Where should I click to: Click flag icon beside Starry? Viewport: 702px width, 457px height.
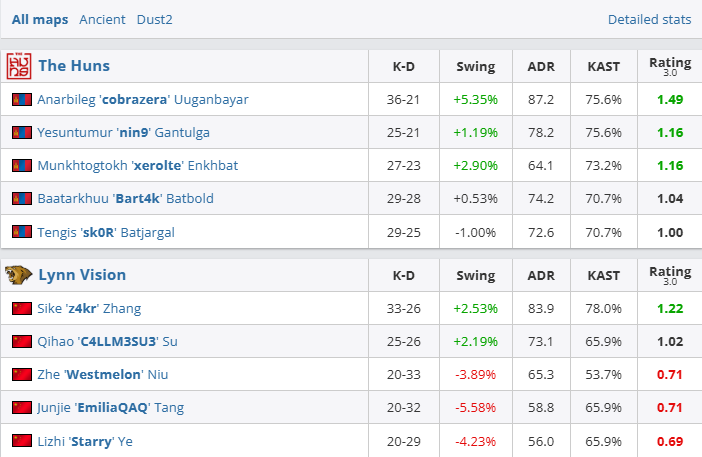click(x=21, y=440)
